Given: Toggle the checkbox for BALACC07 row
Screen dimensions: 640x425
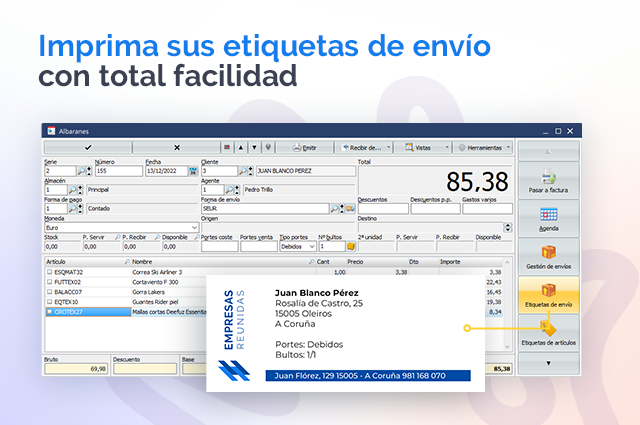Looking at the screenshot, I should (48, 291).
